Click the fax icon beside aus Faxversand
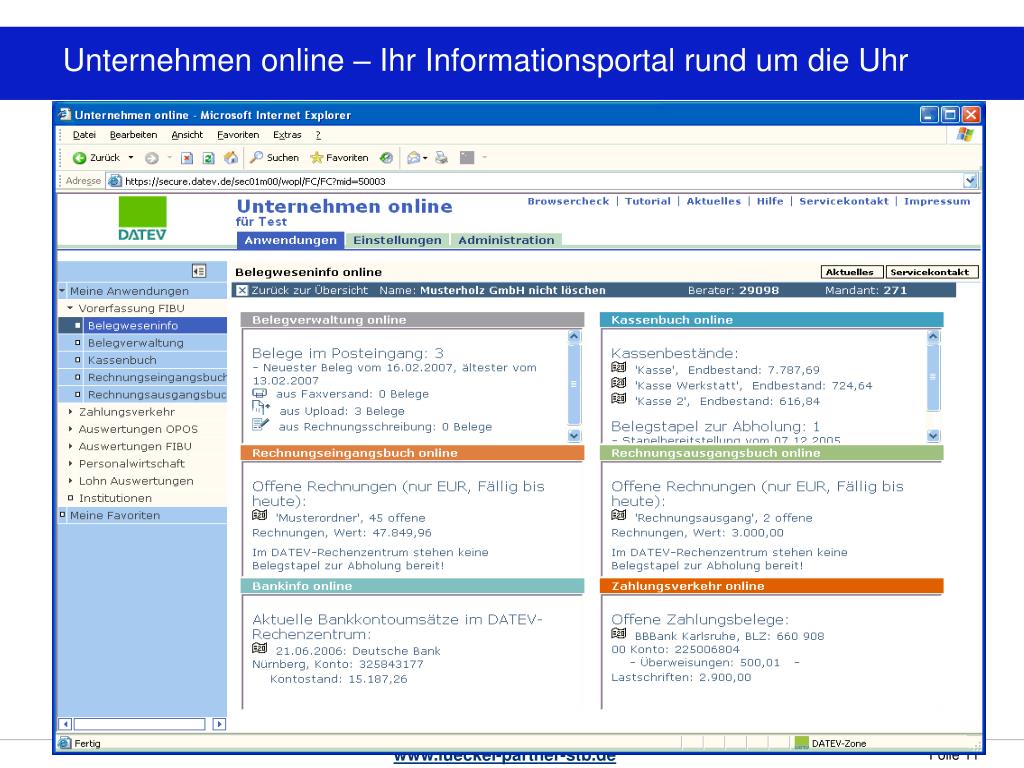The image size is (1024, 768). [x=259, y=393]
